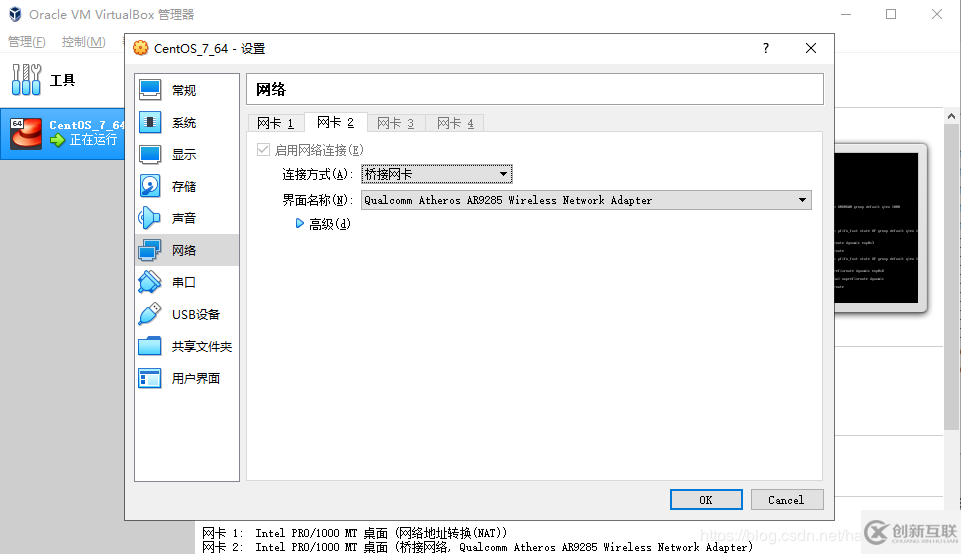Select the 声音 (Audio) speaker icon

pyautogui.click(x=150, y=218)
